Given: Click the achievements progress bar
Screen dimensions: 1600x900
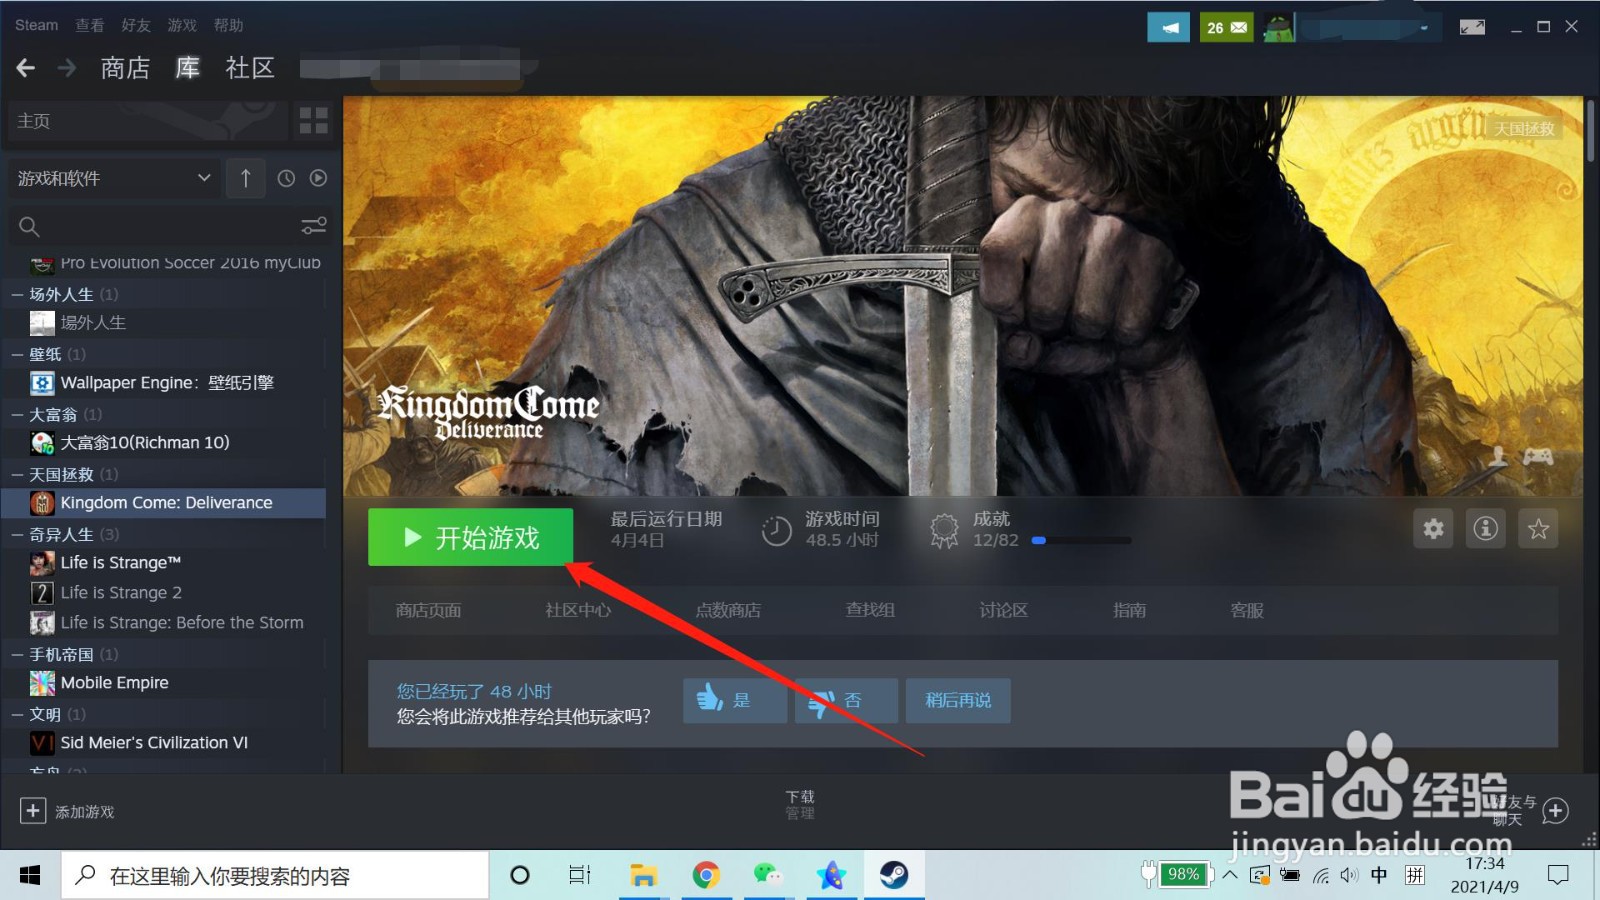Looking at the screenshot, I should click(x=1082, y=540).
